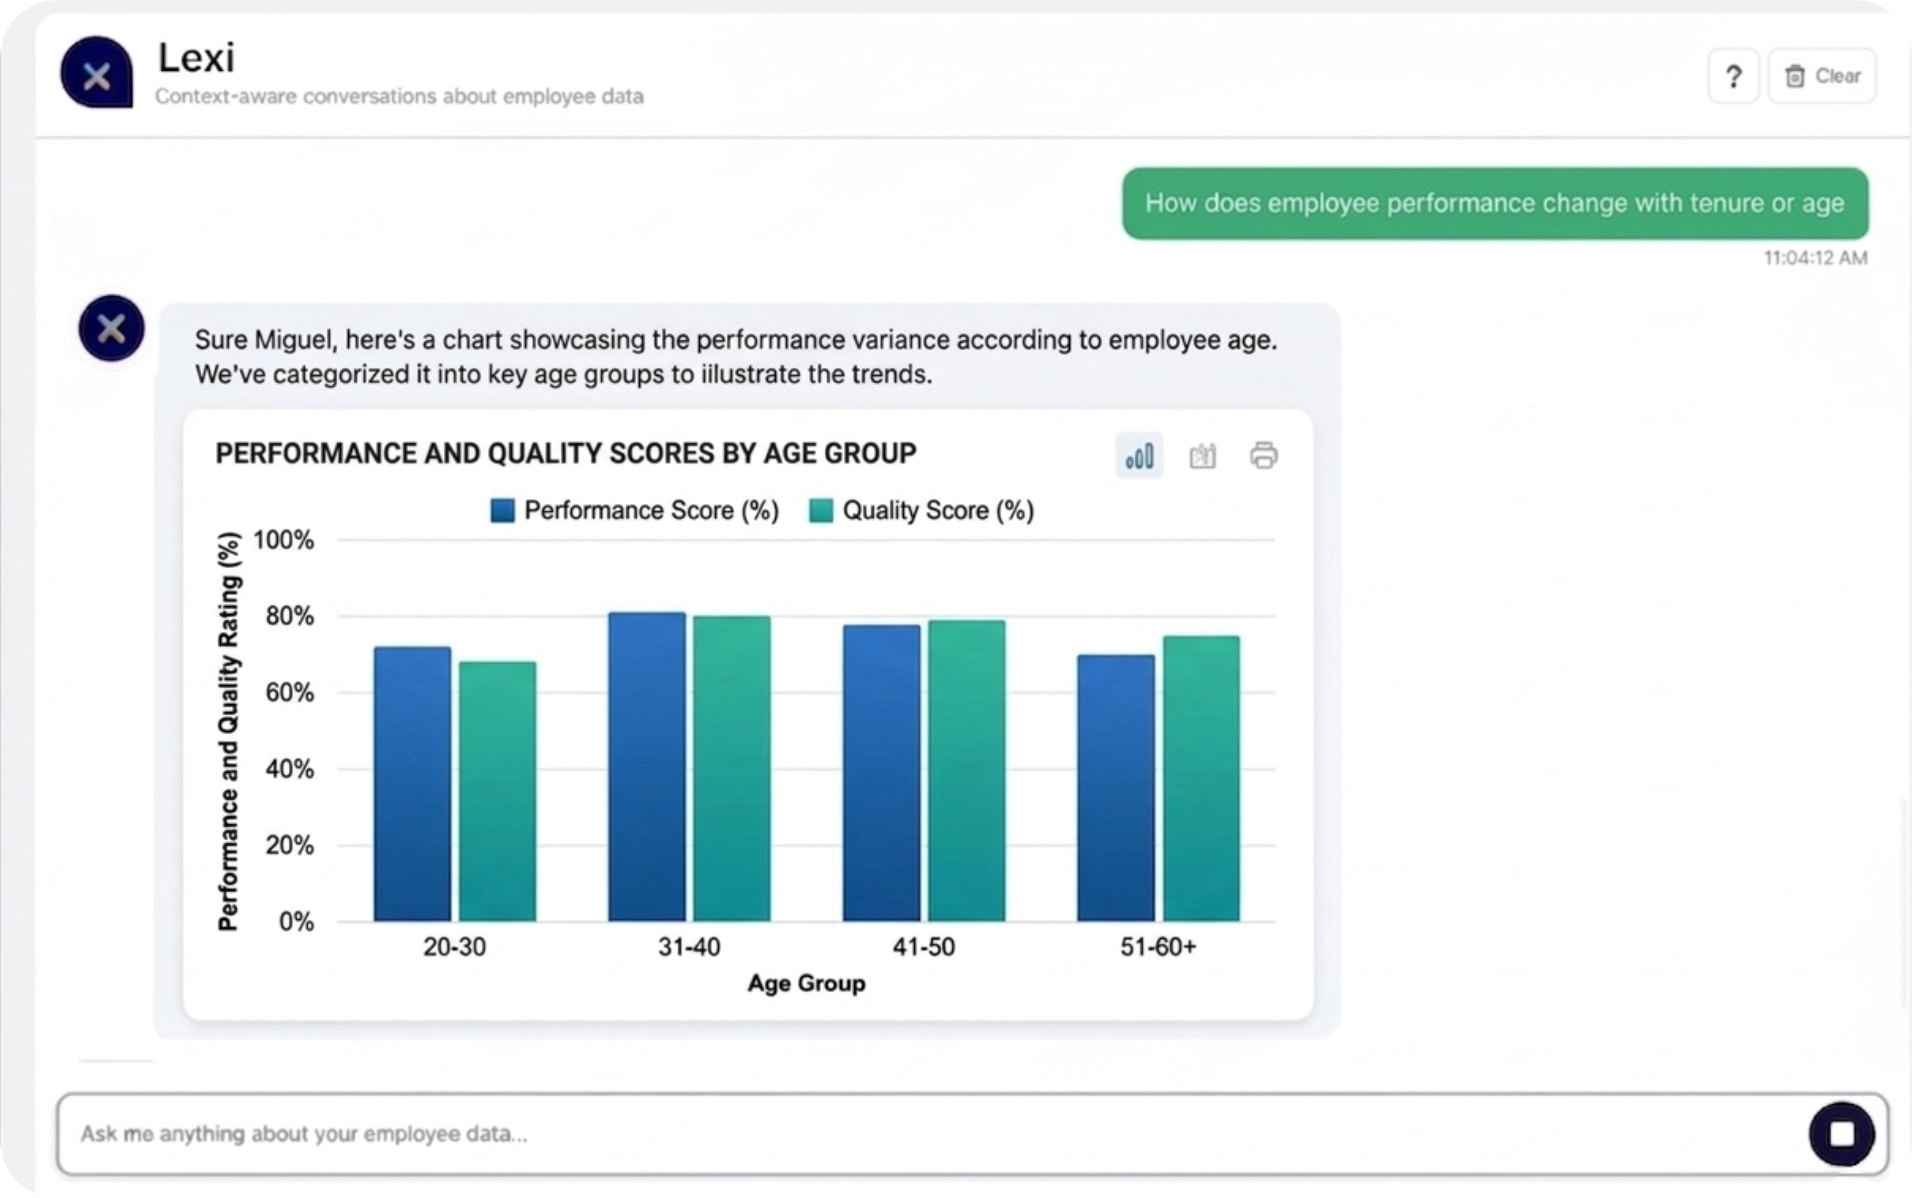The height and width of the screenshot is (1198, 1912).
Task: Print the chart using the printer icon
Action: point(1263,456)
